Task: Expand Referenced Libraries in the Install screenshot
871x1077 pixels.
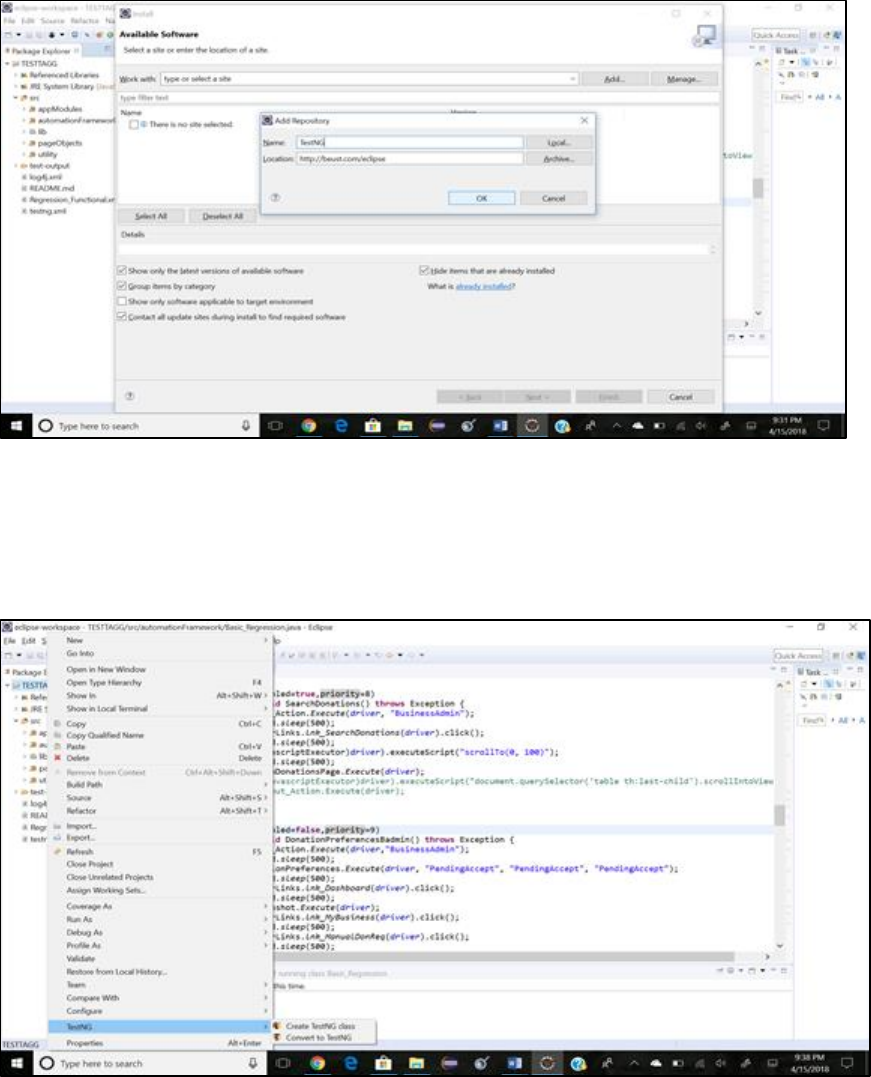Action: [x=16, y=75]
